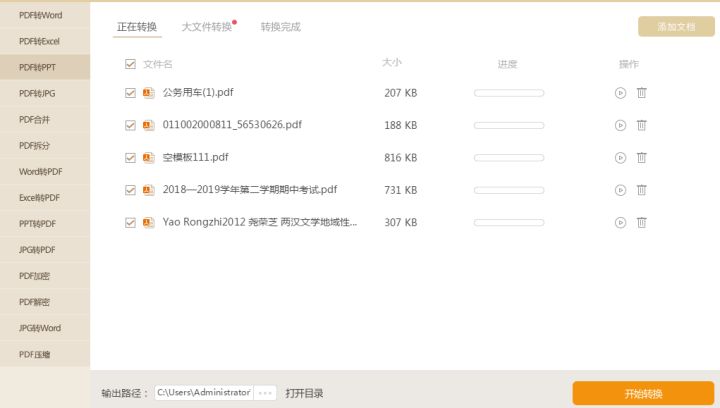720x408 pixels.
Task: Click 打开目录 link
Action: coord(304,393)
